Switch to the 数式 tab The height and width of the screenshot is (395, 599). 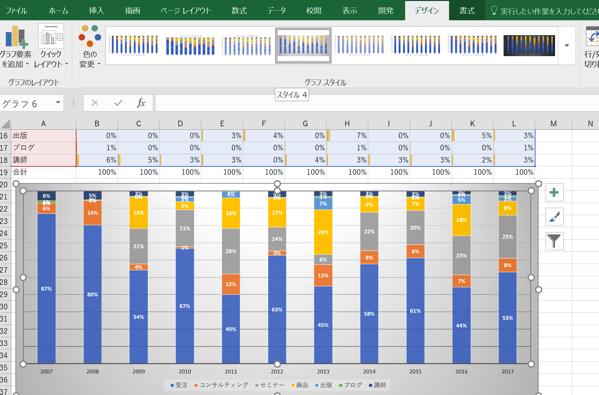(x=239, y=10)
